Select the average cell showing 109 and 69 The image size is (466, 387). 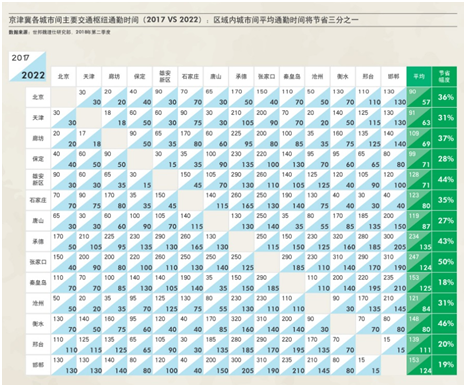pyautogui.click(x=419, y=138)
